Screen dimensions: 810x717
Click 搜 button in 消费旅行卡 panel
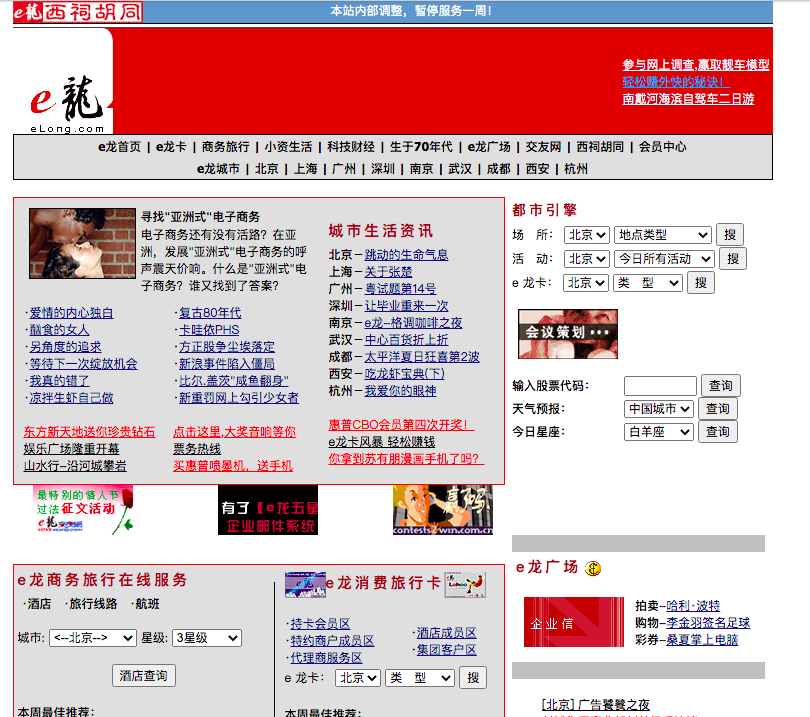473,678
